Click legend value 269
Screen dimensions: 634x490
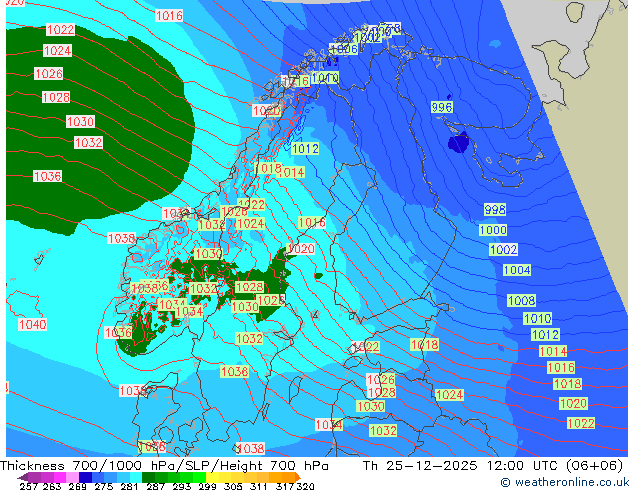tap(77, 486)
